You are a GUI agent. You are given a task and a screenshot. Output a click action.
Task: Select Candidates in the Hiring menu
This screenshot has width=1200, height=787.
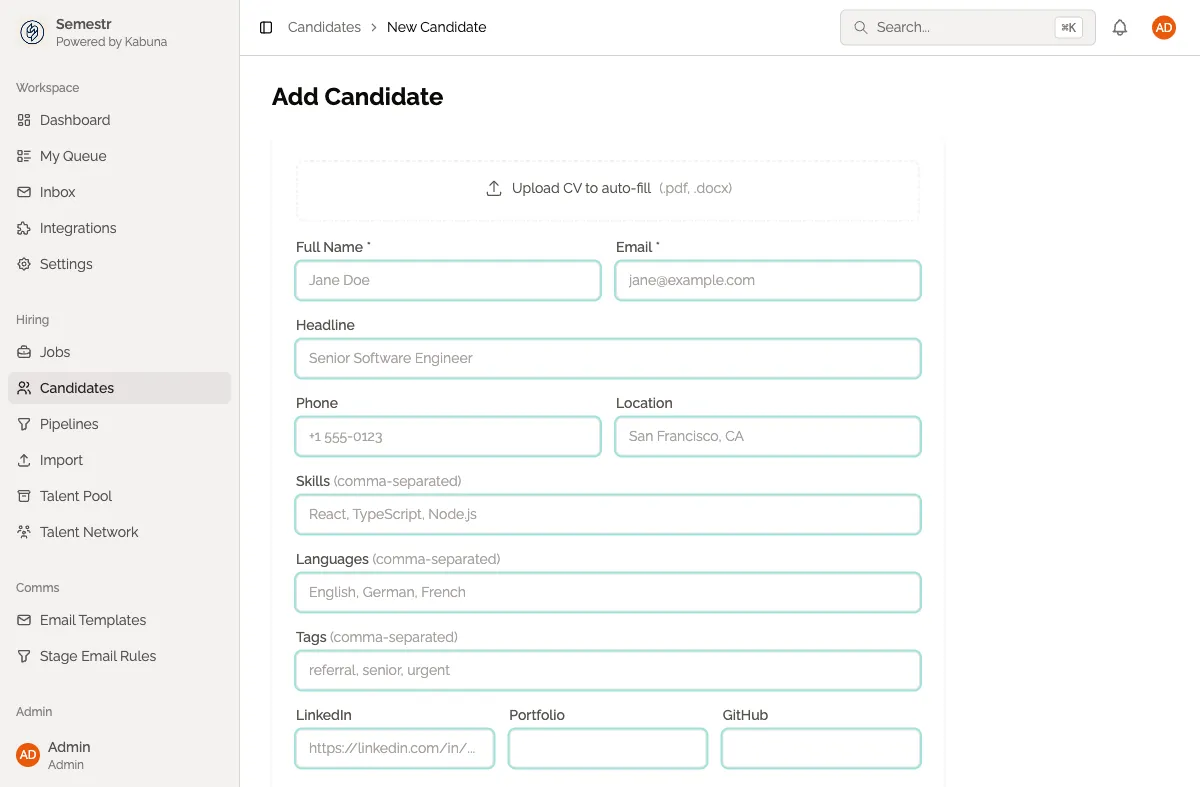tap(75, 388)
